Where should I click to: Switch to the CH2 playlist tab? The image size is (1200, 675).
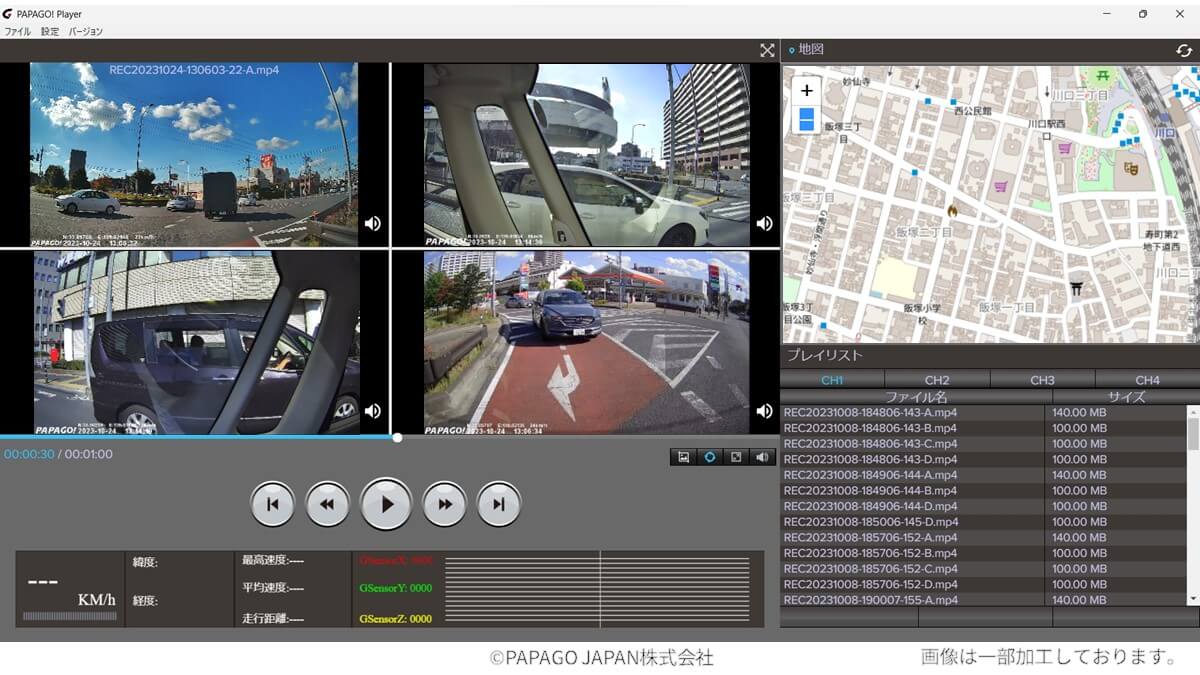pyautogui.click(x=937, y=380)
